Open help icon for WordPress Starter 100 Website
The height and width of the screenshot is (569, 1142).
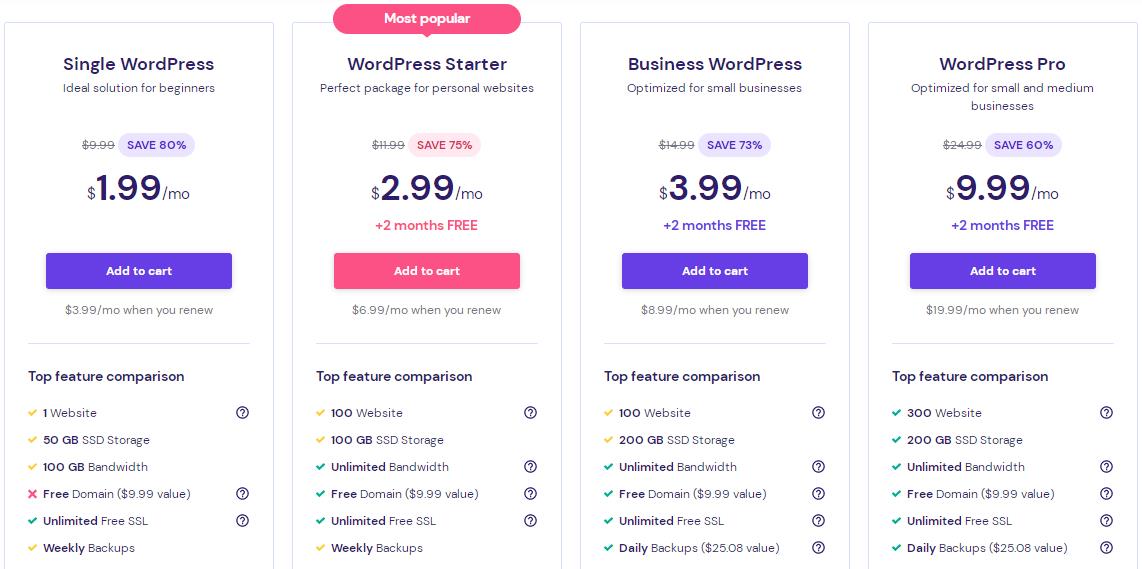pyautogui.click(x=530, y=413)
